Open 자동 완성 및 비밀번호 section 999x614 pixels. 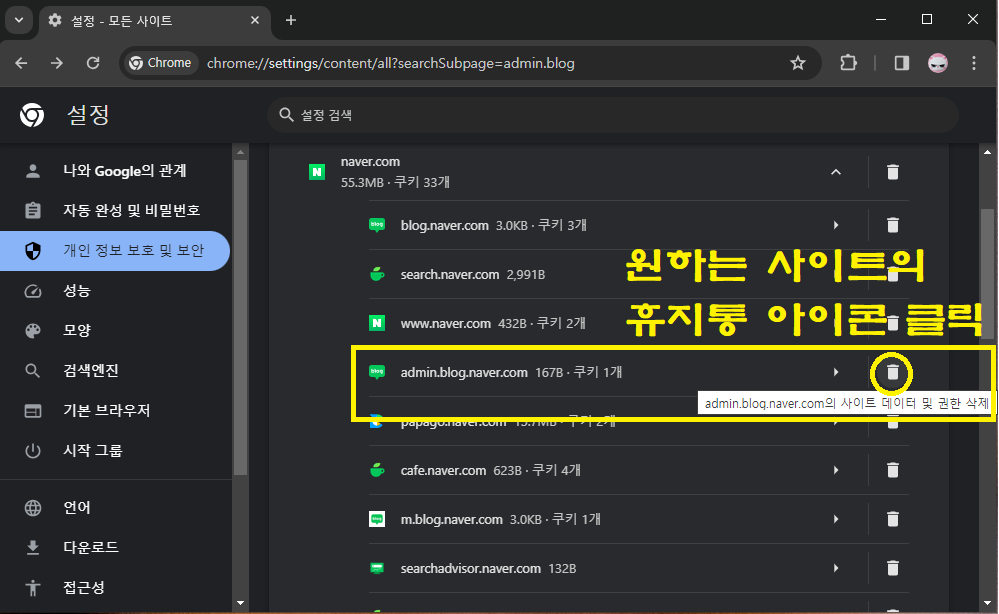click(115, 210)
